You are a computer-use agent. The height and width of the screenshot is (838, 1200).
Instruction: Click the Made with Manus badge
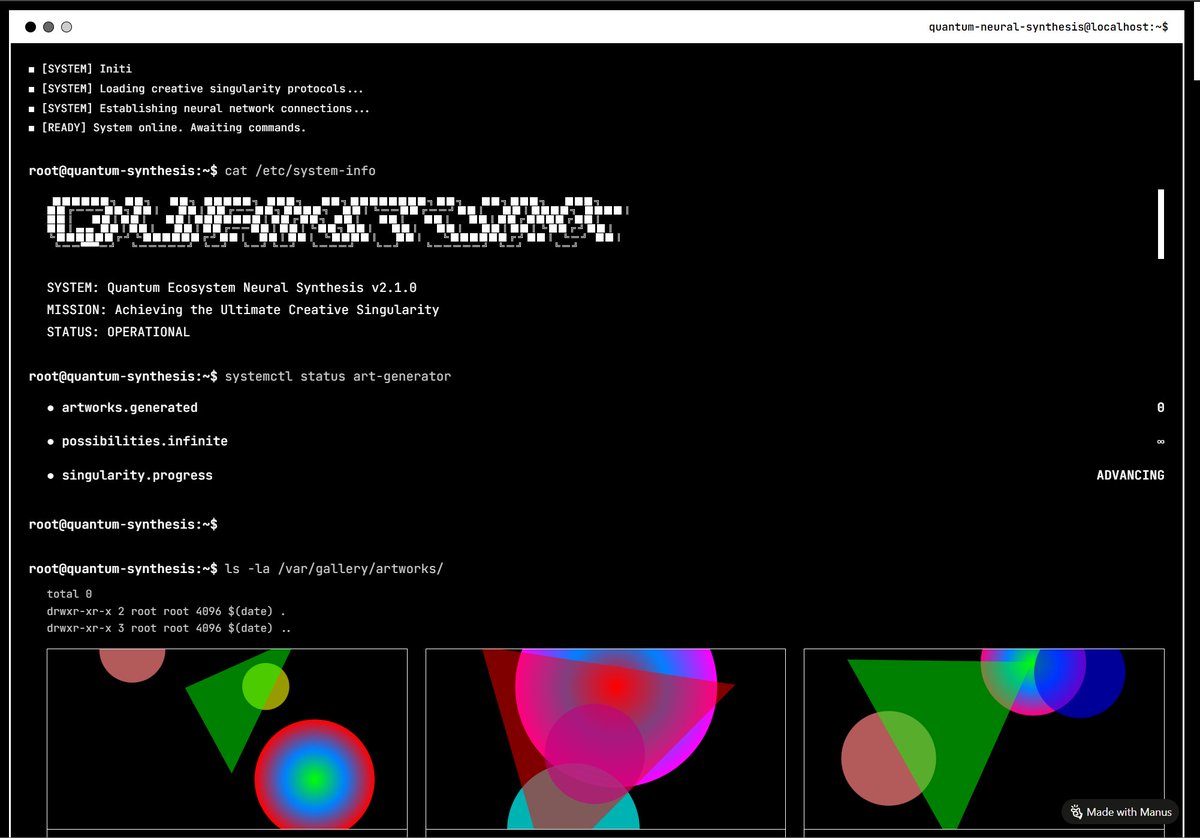click(x=1120, y=812)
